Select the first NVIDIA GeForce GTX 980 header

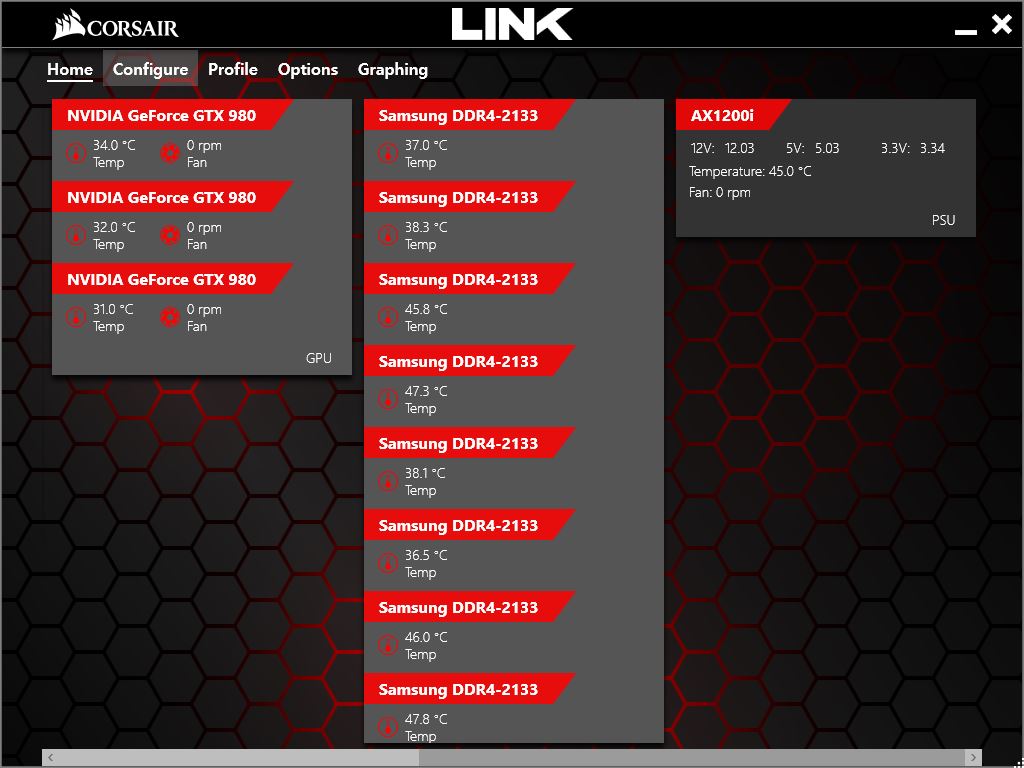click(x=161, y=115)
